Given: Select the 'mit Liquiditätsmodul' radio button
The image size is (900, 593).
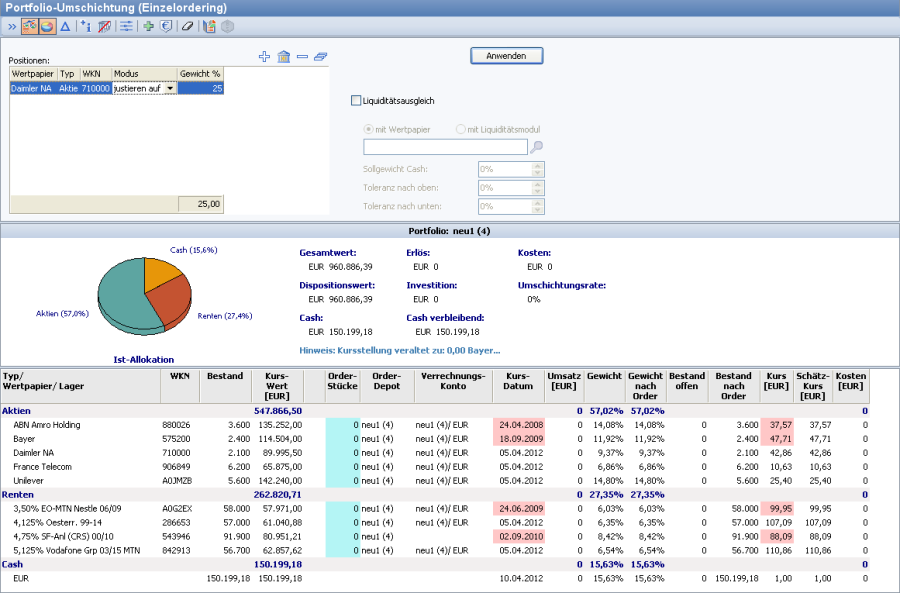Looking at the screenshot, I should [461, 129].
